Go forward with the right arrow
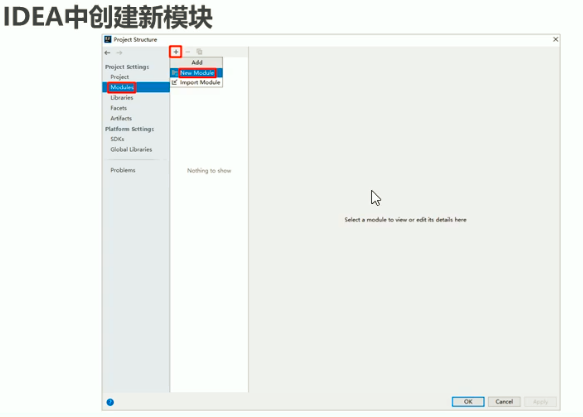583x418 pixels. (119, 52)
